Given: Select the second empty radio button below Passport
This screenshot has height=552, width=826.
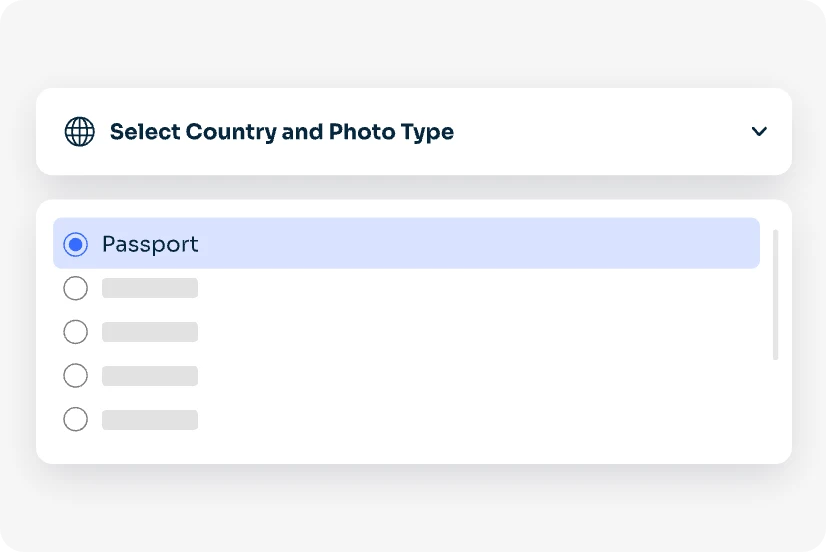Looking at the screenshot, I should click(75, 332).
